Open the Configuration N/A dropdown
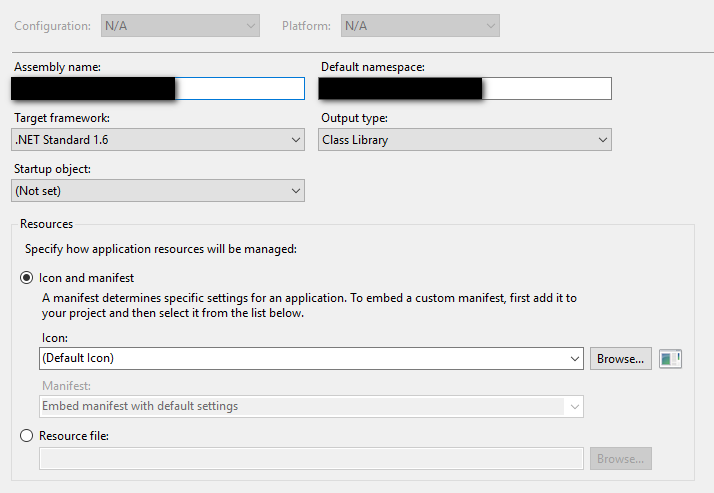Screen dimensions: 714x493 (x=180, y=25)
